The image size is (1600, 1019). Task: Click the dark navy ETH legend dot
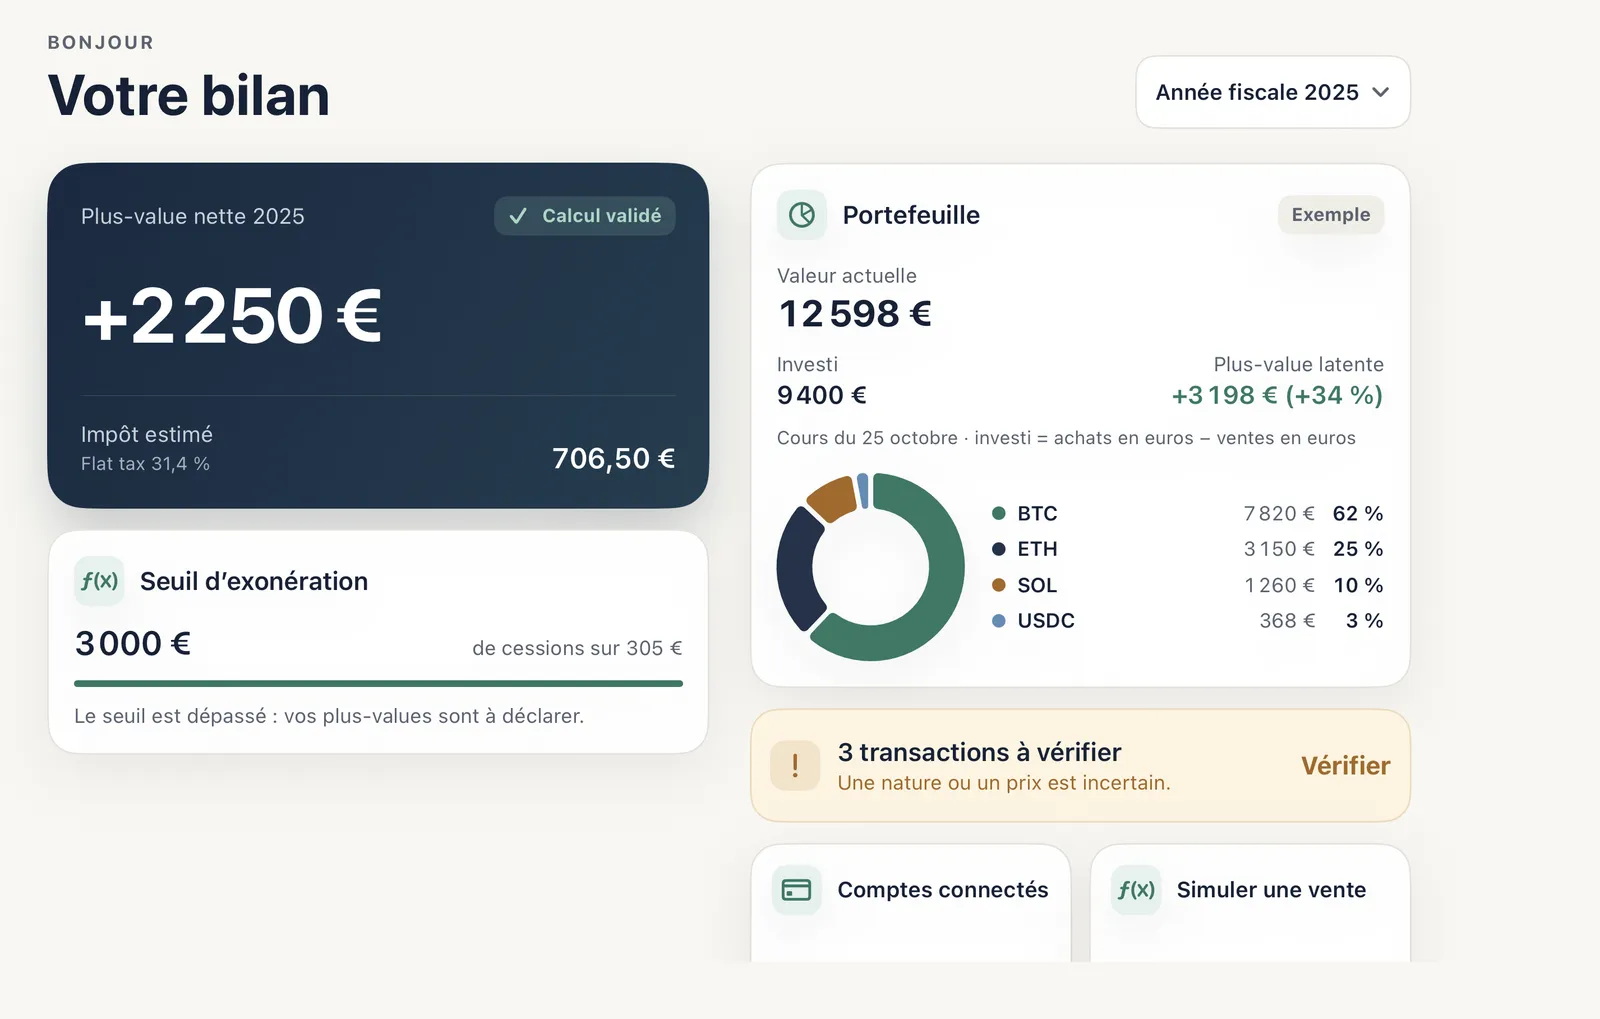coord(998,549)
